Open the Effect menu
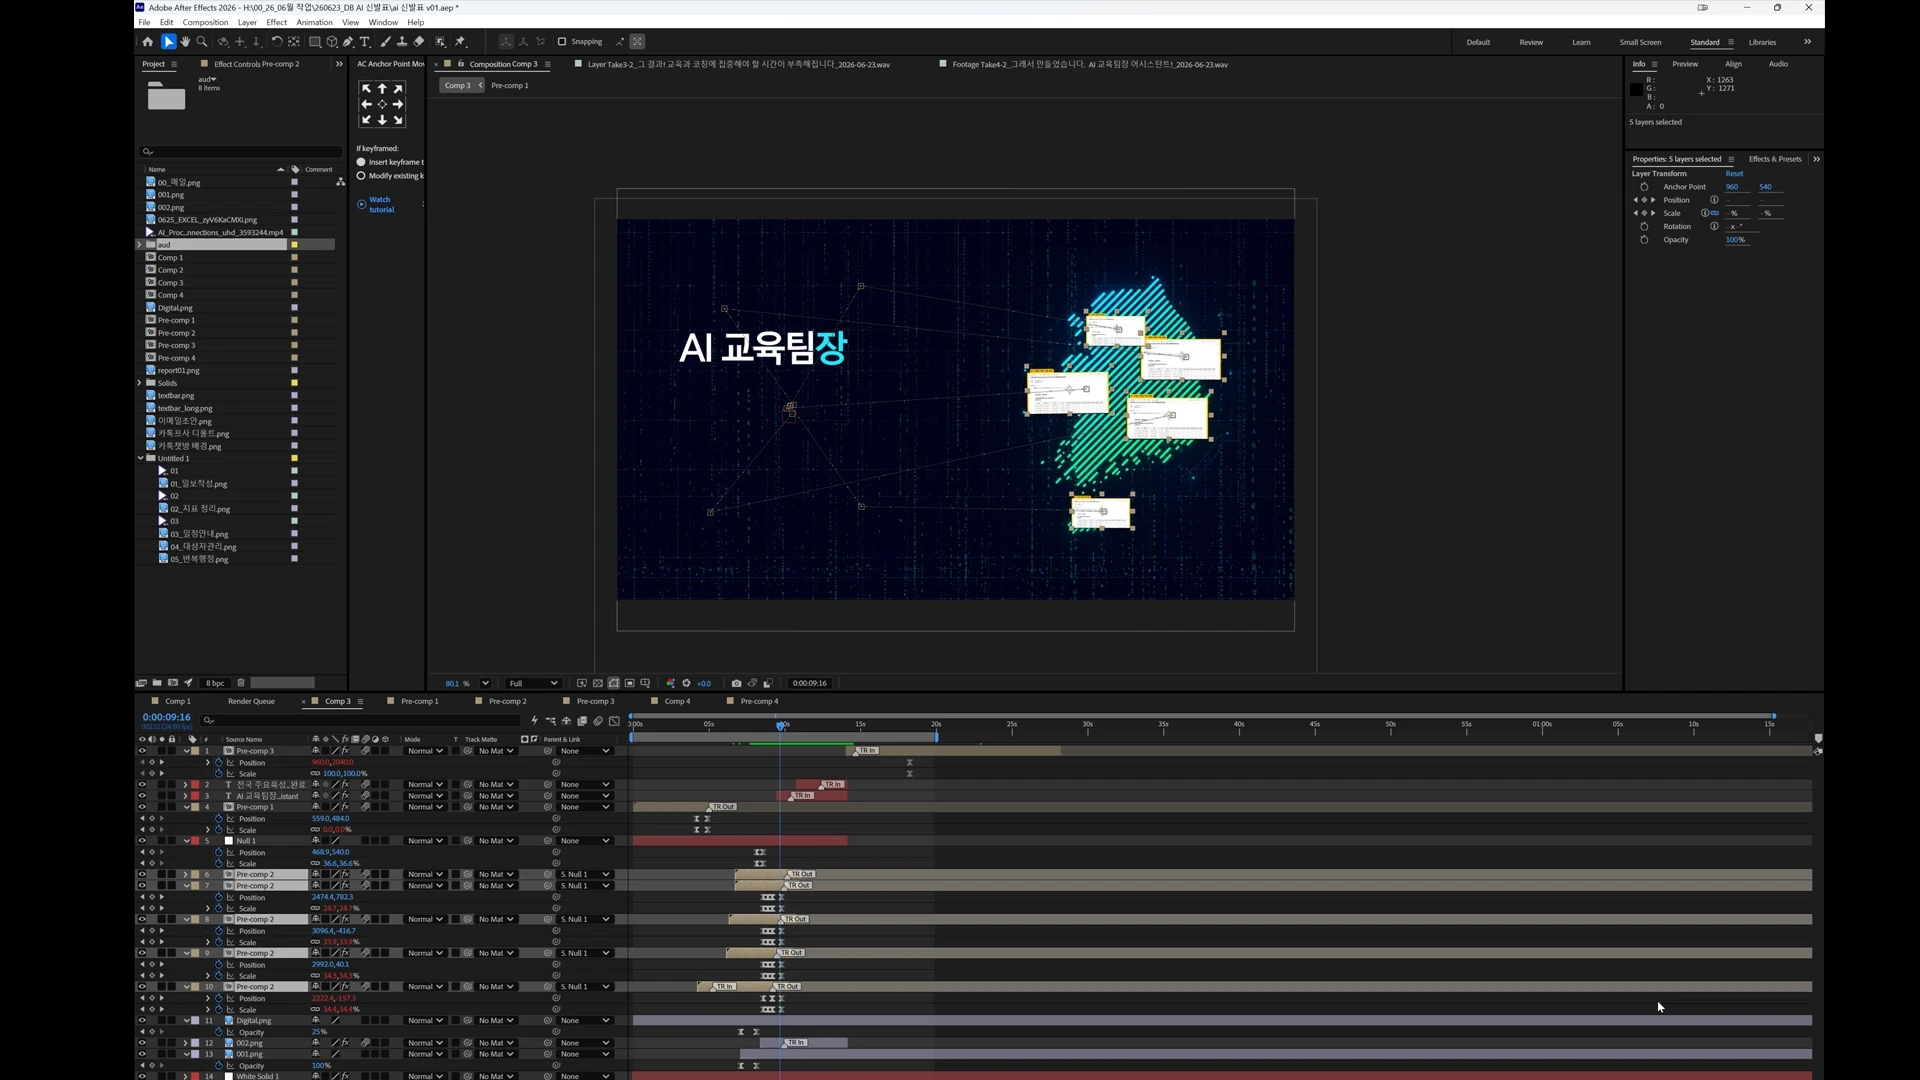This screenshot has height=1080, width=1920. (277, 22)
